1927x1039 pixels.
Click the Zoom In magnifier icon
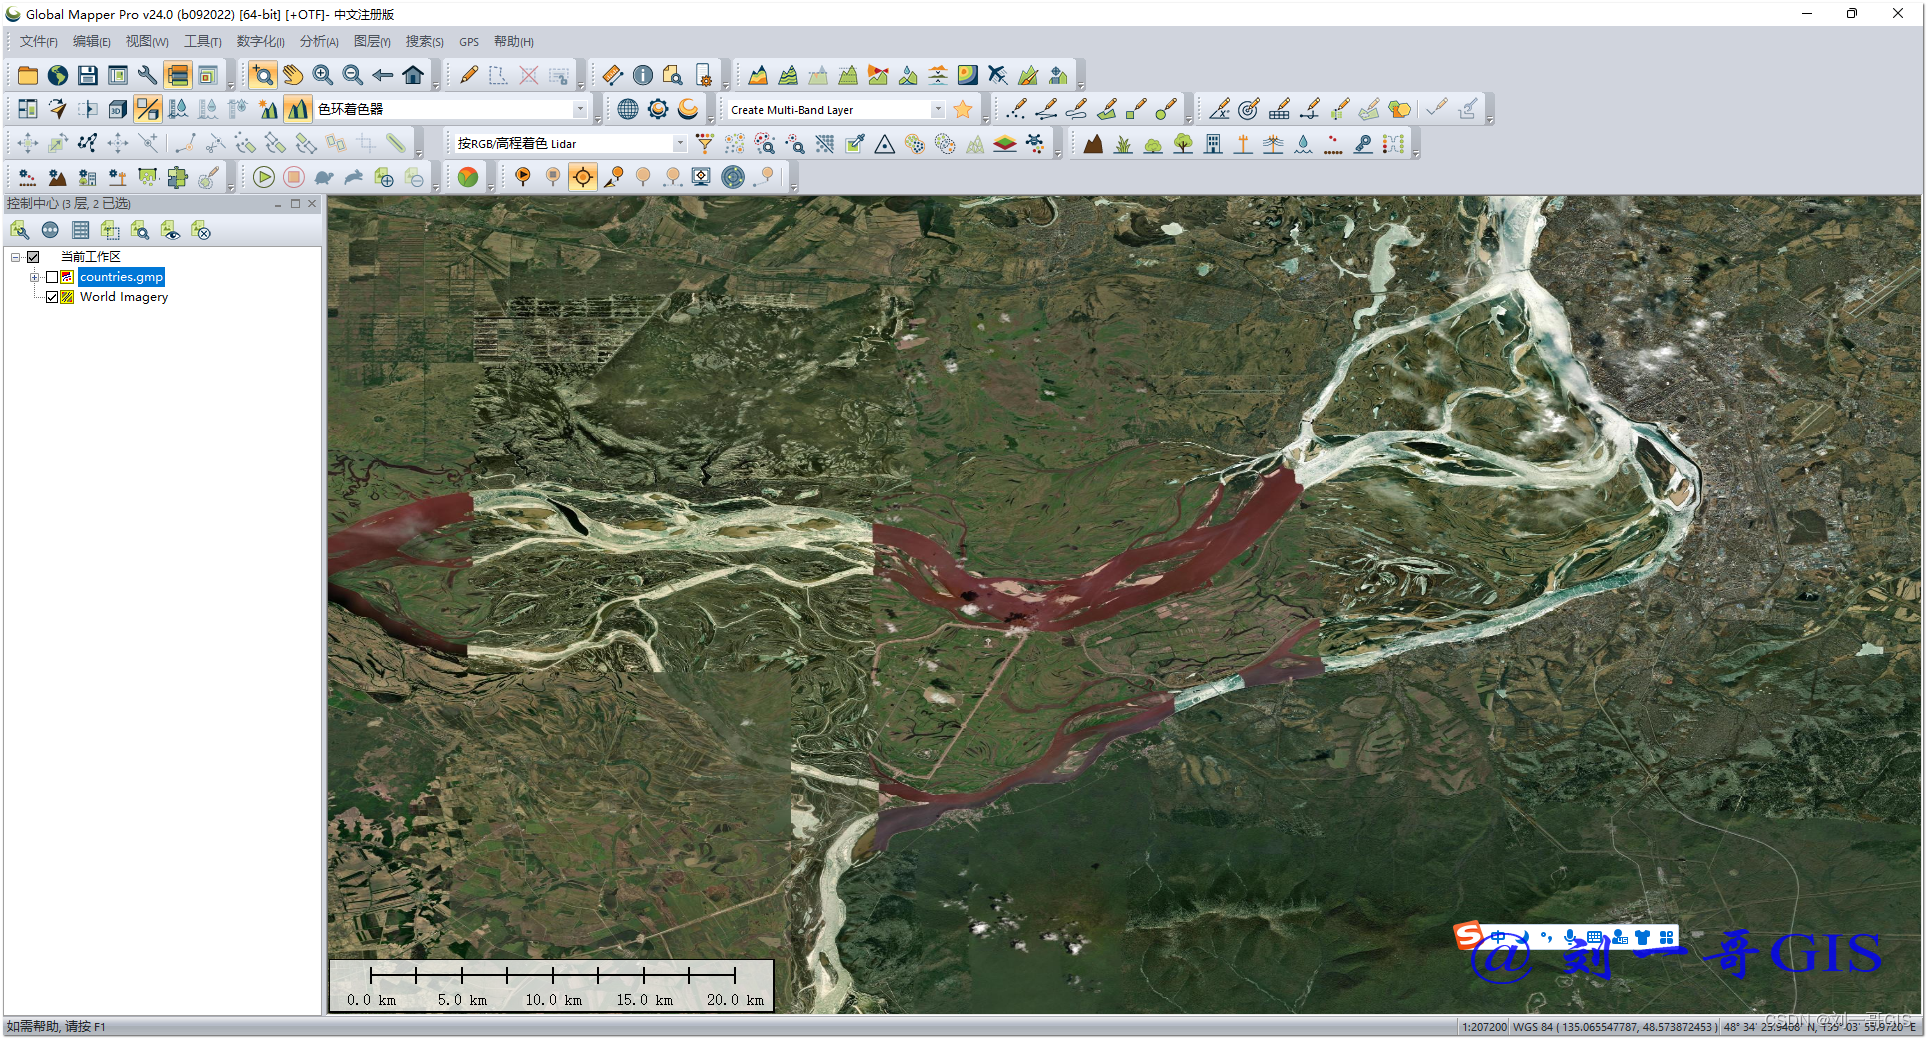pyautogui.click(x=323, y=75)
